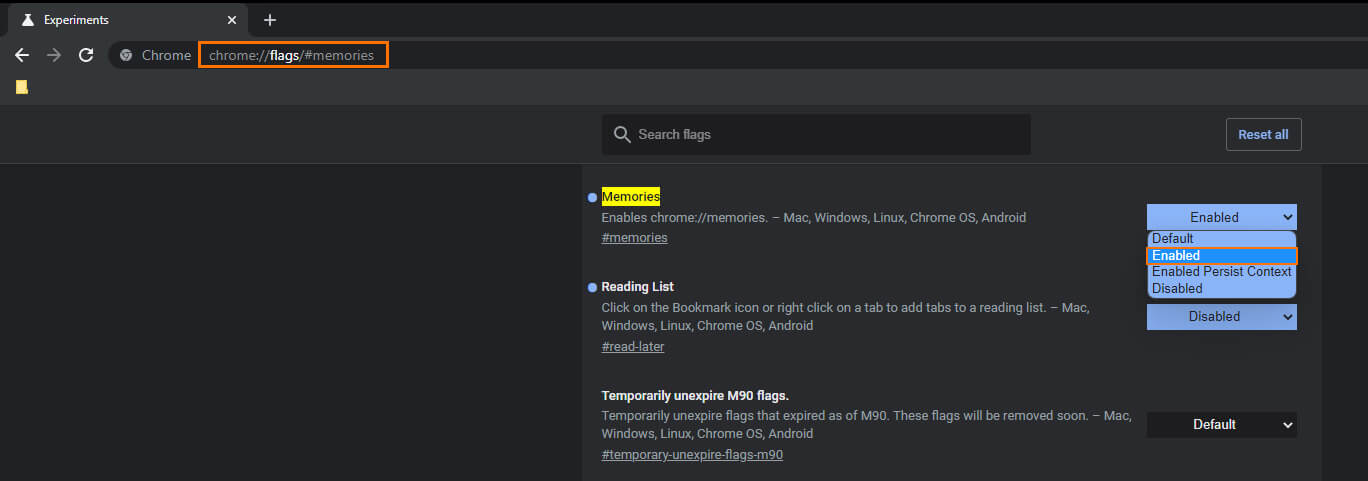
Task: Open the #temporary-unexpire-flags-m90 link
Action: point(692,455)
